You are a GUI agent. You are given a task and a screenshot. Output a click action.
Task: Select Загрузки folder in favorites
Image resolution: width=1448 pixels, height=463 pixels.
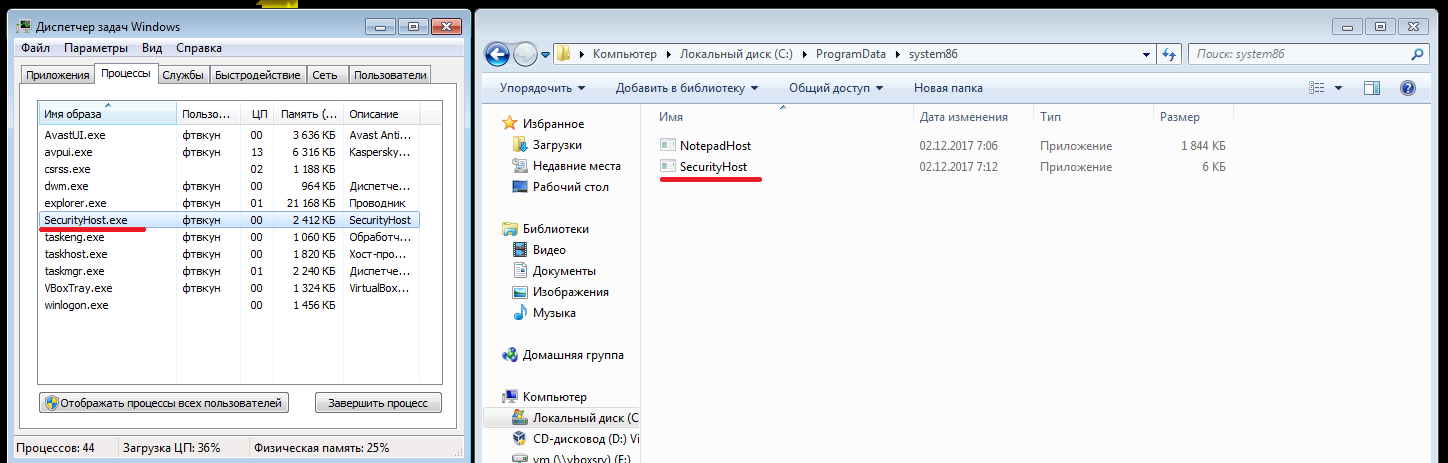[557, 145]
